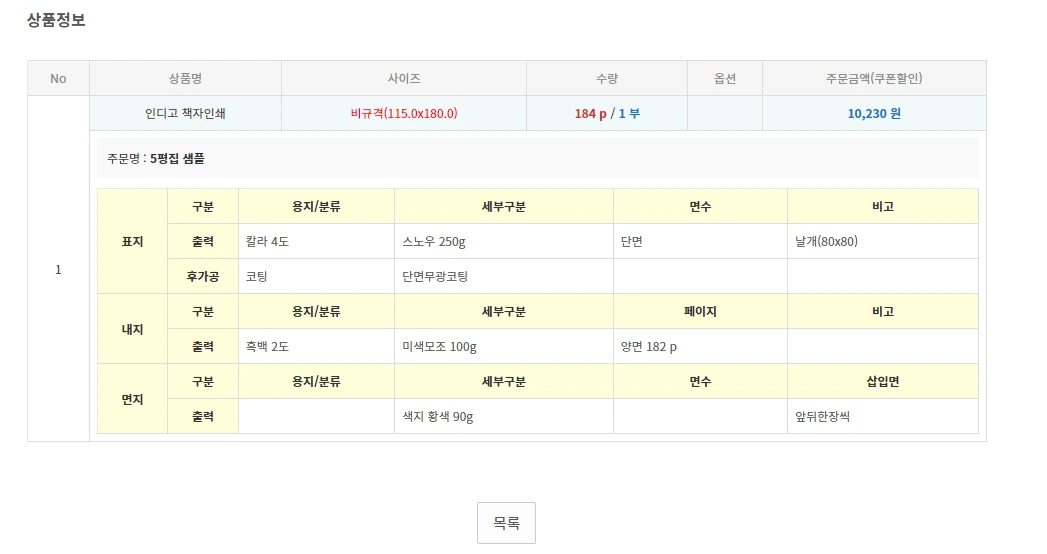Click 용지/분류 header in 내지 section

click(x=317, y=312)
